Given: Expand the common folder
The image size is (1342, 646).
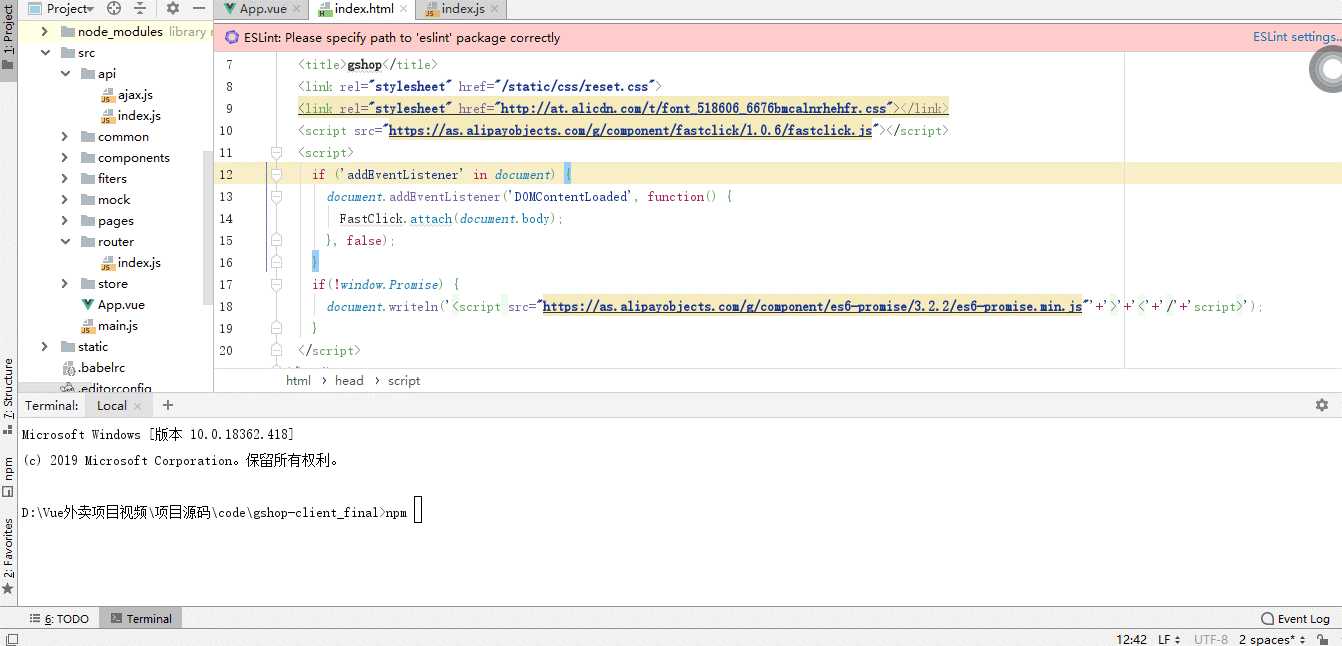Looking at the screenshot, I should (x=65, y=137).
